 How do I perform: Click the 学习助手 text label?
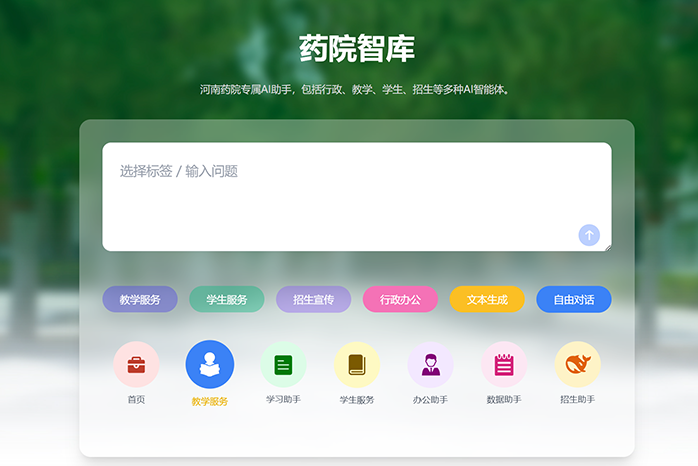(x=283, y=400)
